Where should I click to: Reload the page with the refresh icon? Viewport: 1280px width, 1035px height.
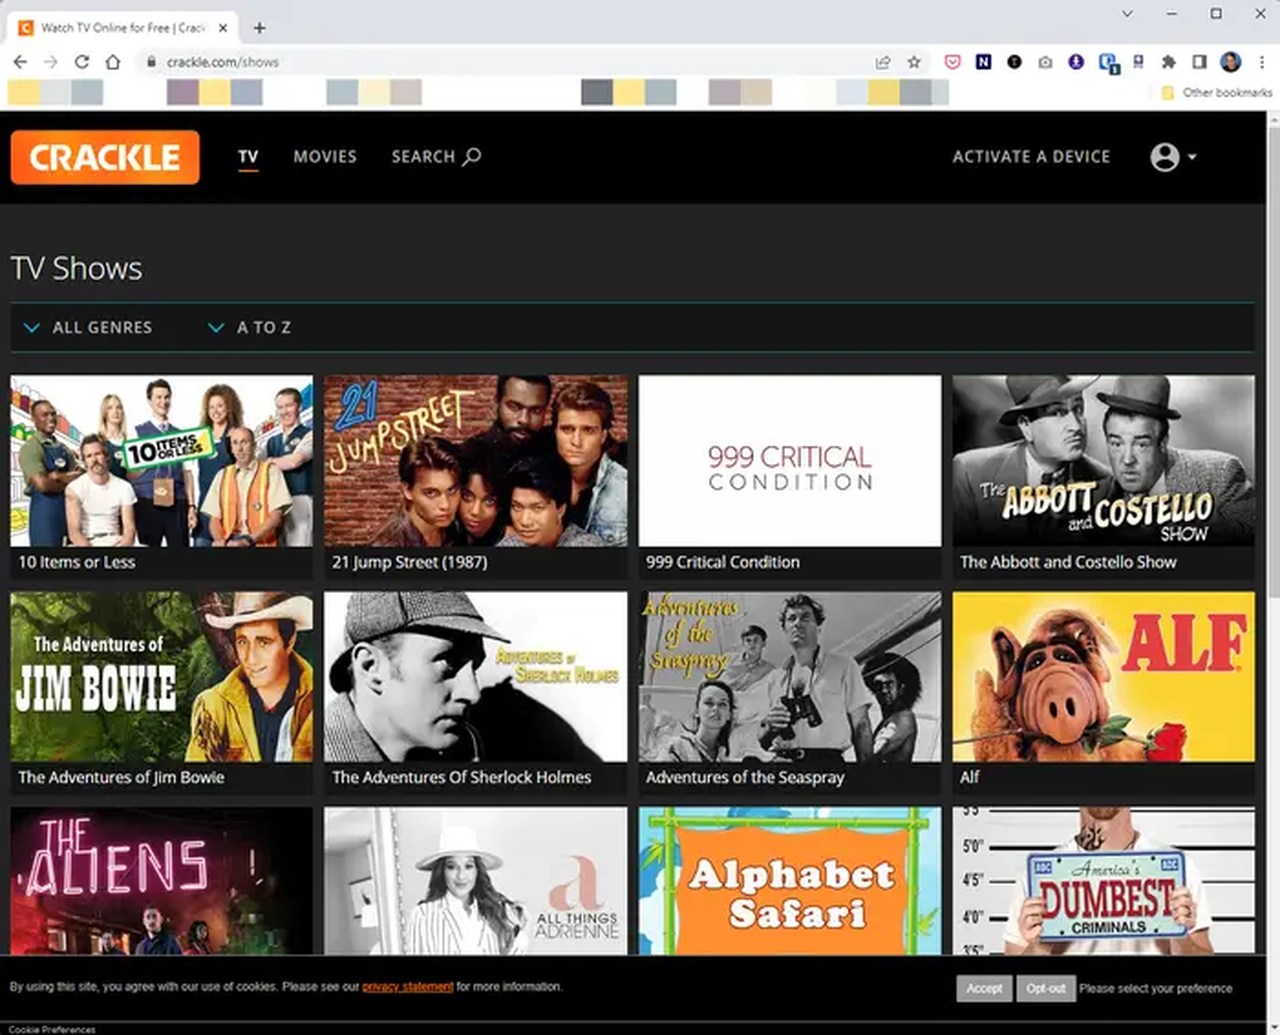coord(82,62)
